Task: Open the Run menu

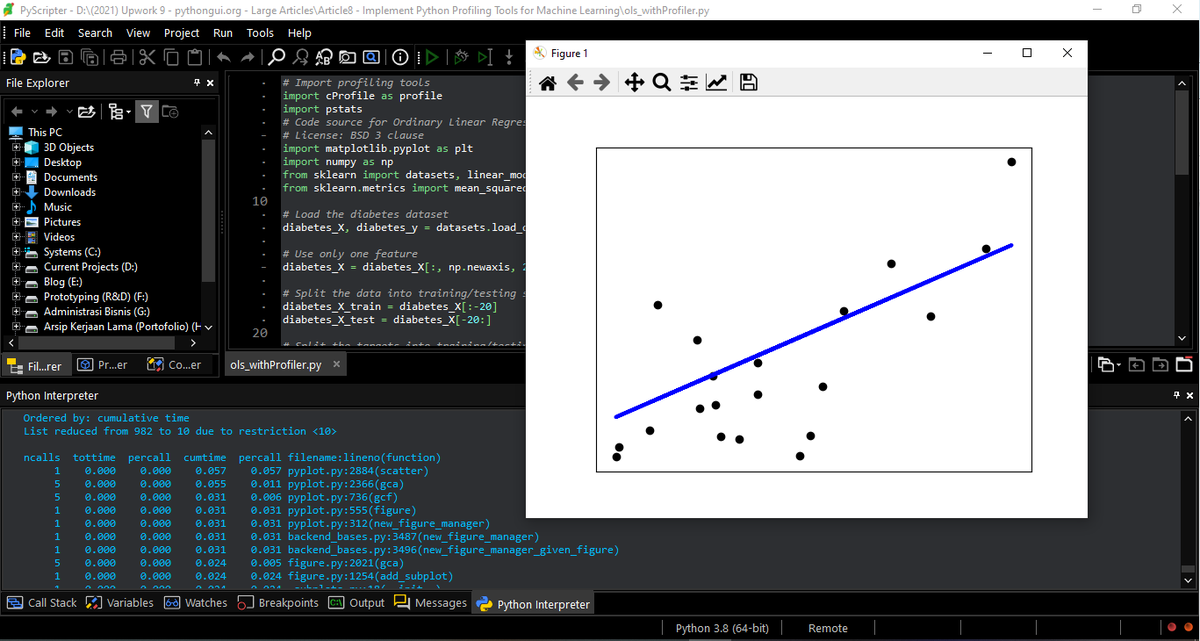Action: click(222, 32)
